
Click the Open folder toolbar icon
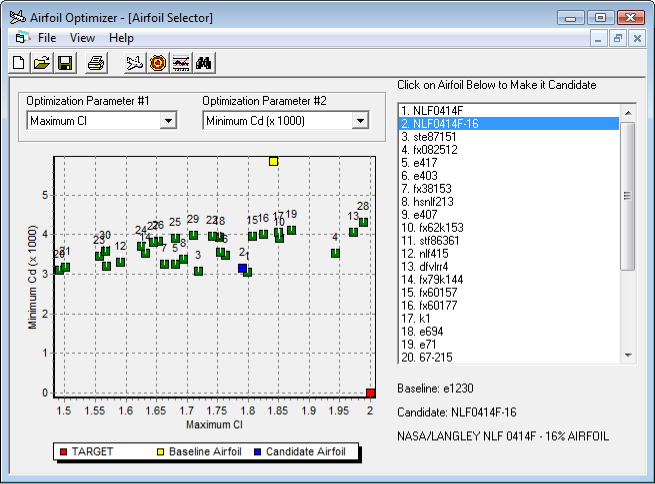coord(42,63)
